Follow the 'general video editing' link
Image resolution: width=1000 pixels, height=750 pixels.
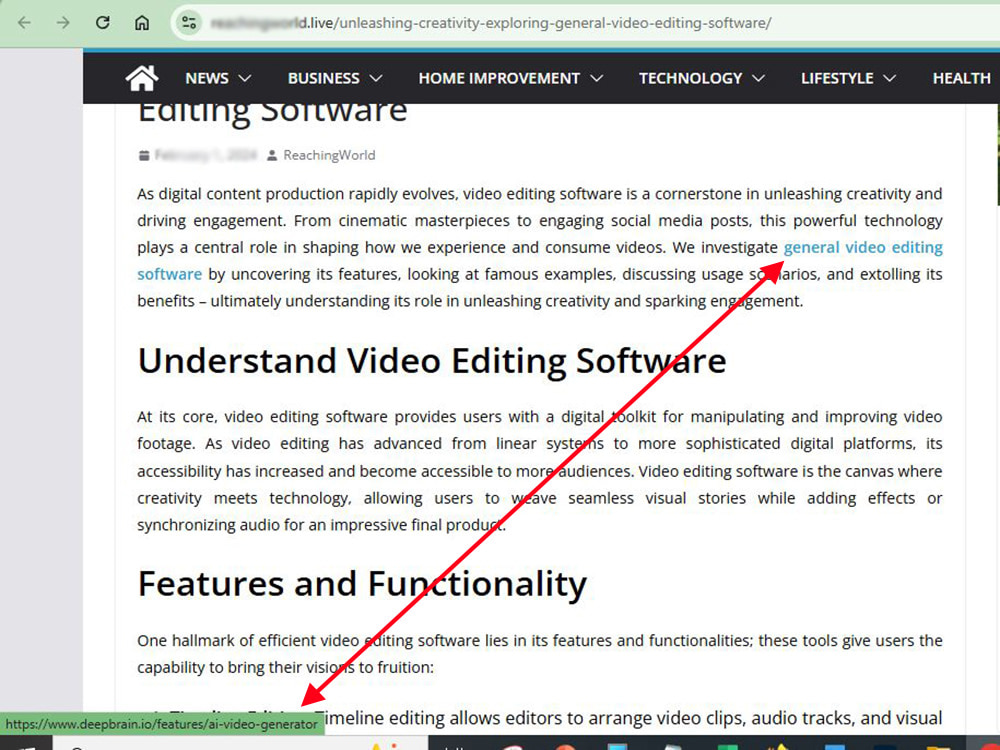[863, 247]
